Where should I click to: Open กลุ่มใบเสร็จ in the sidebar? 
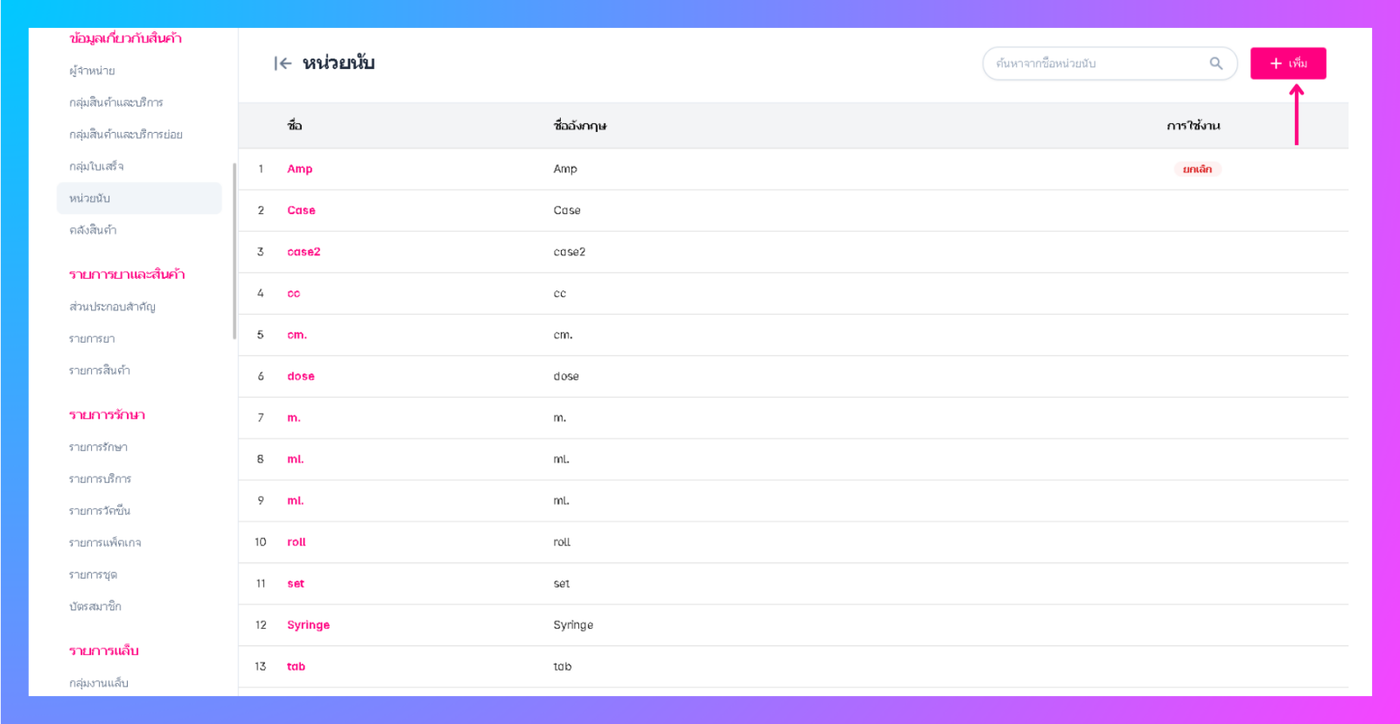[x=97, y=166]
